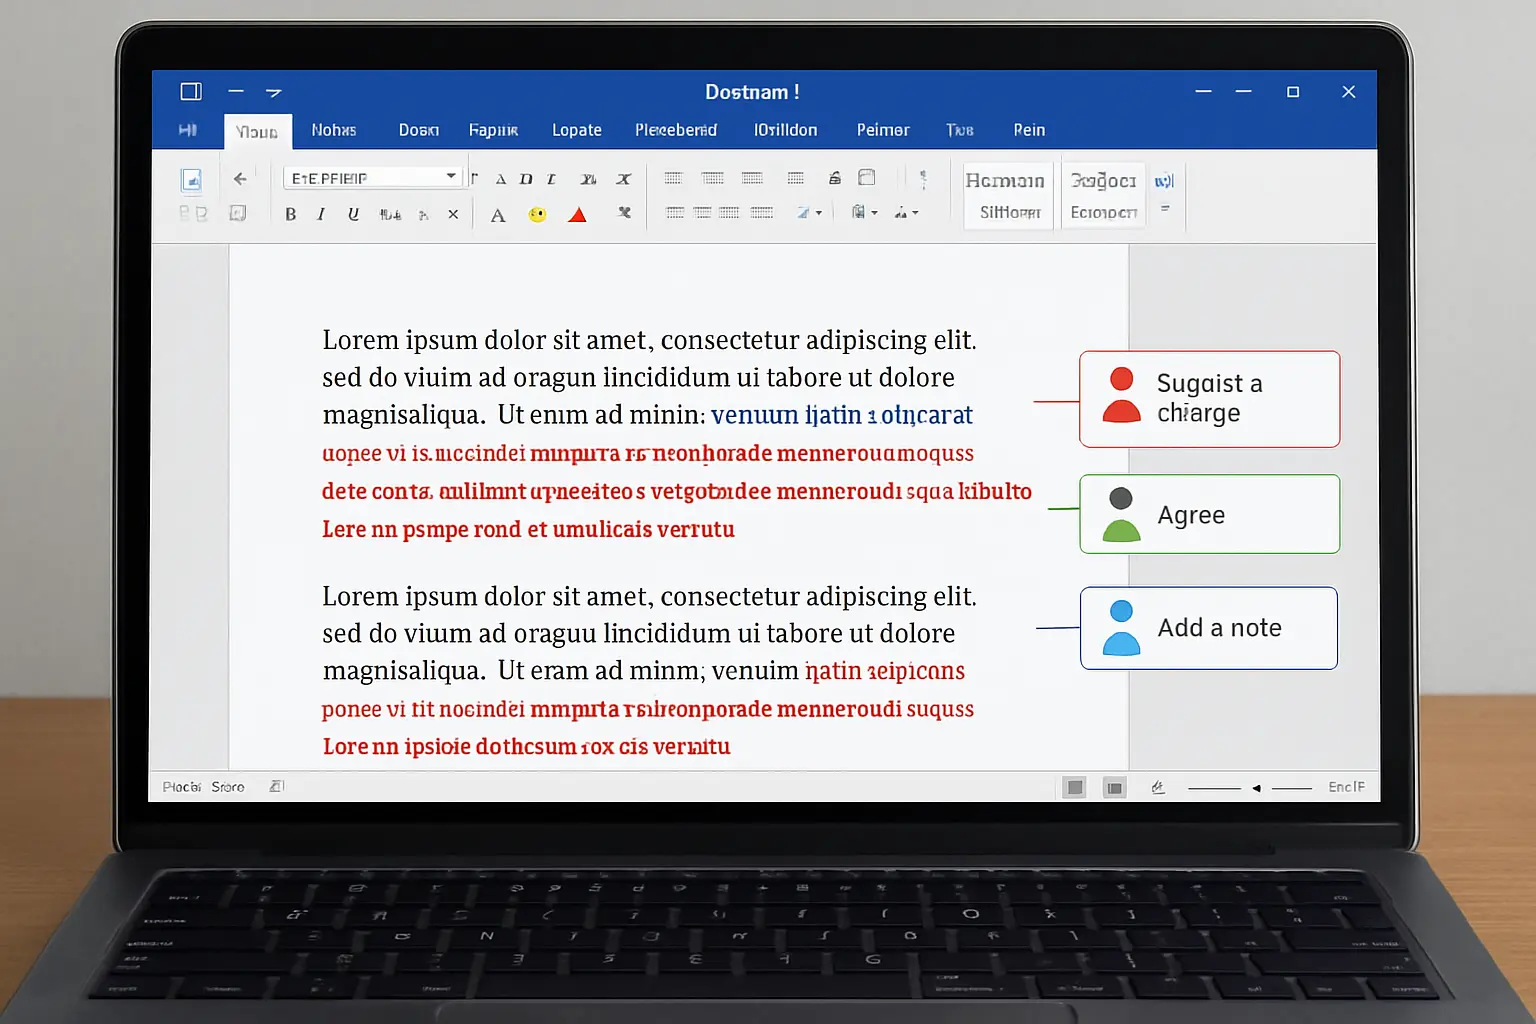Click the window panel icon in the title bar

point(191,92)
